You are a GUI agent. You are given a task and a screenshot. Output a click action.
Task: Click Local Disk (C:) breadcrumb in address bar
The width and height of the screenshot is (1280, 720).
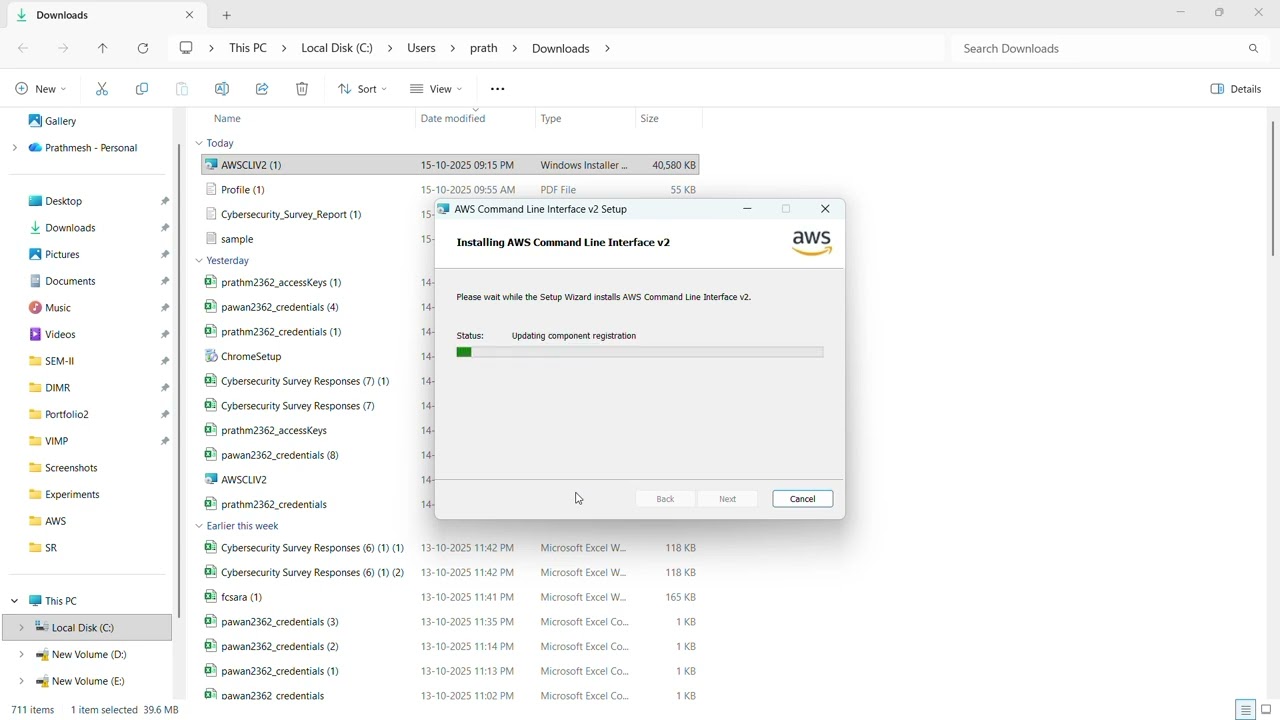pyautogui.click(x=337, y=48)
